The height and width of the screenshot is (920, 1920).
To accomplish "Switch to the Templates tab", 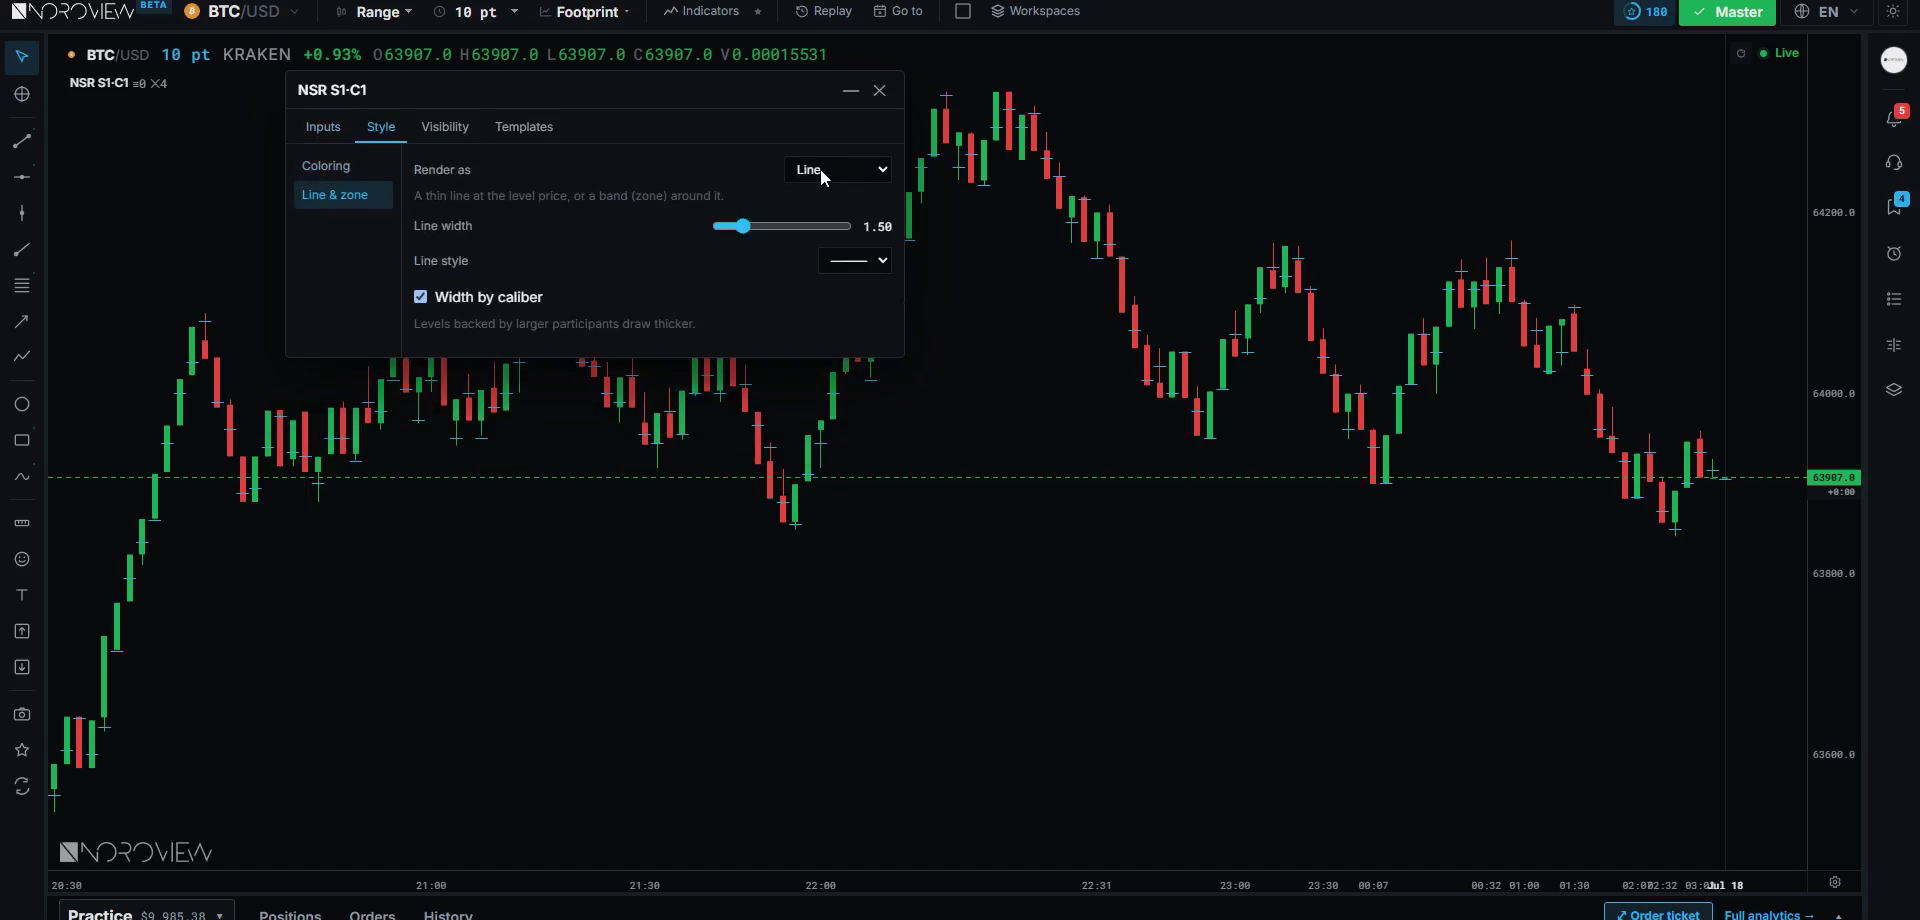I will pos(524,127).
